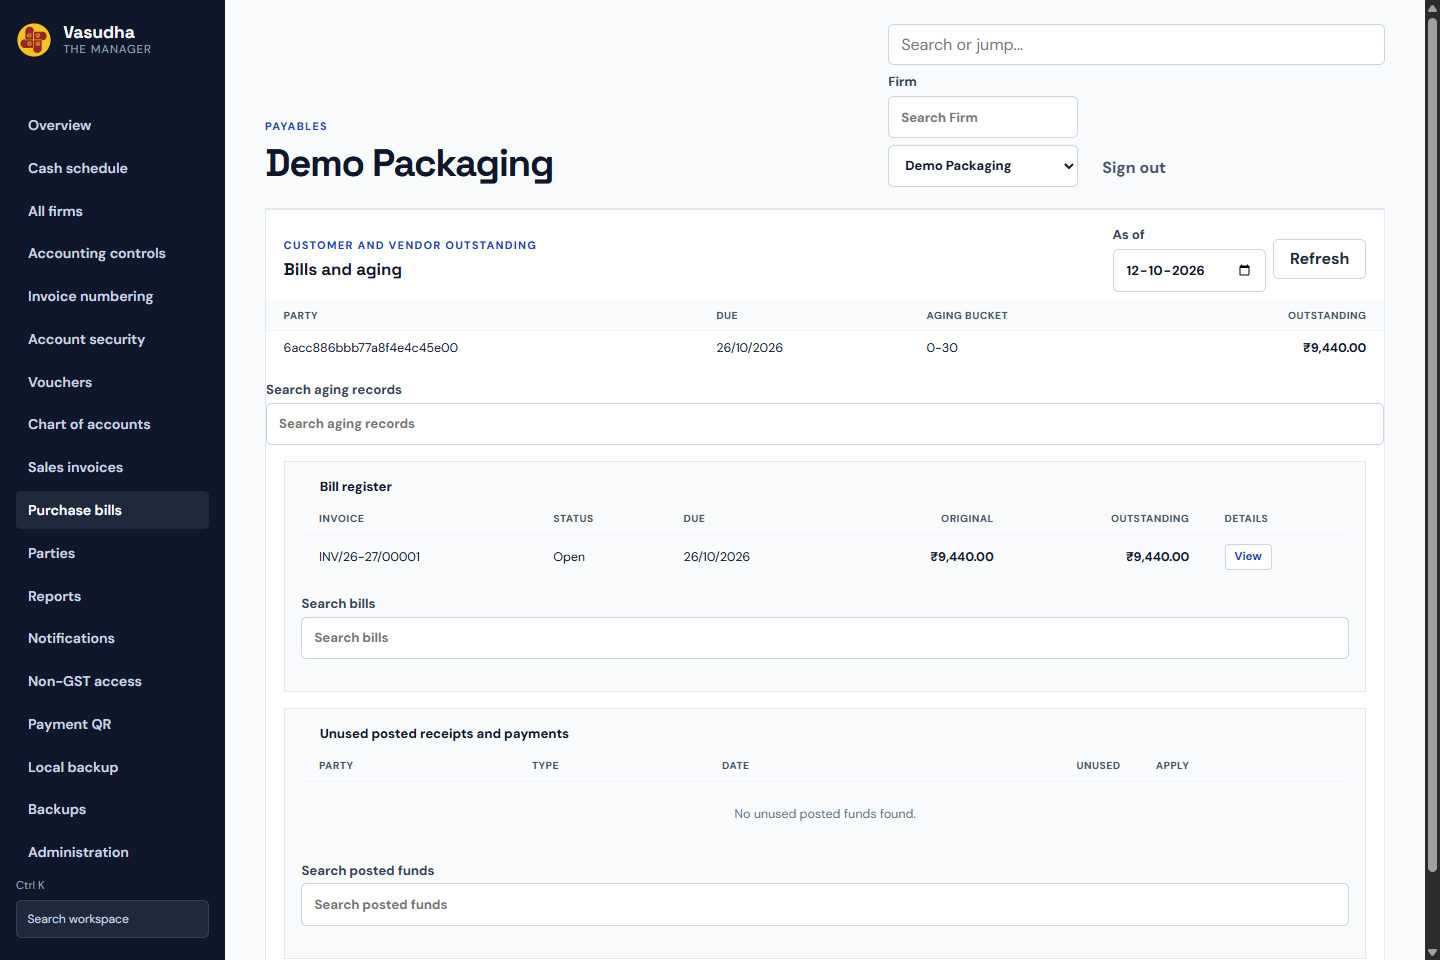Click the Unused posted receipts and payments heading

(x=444, y=734)
